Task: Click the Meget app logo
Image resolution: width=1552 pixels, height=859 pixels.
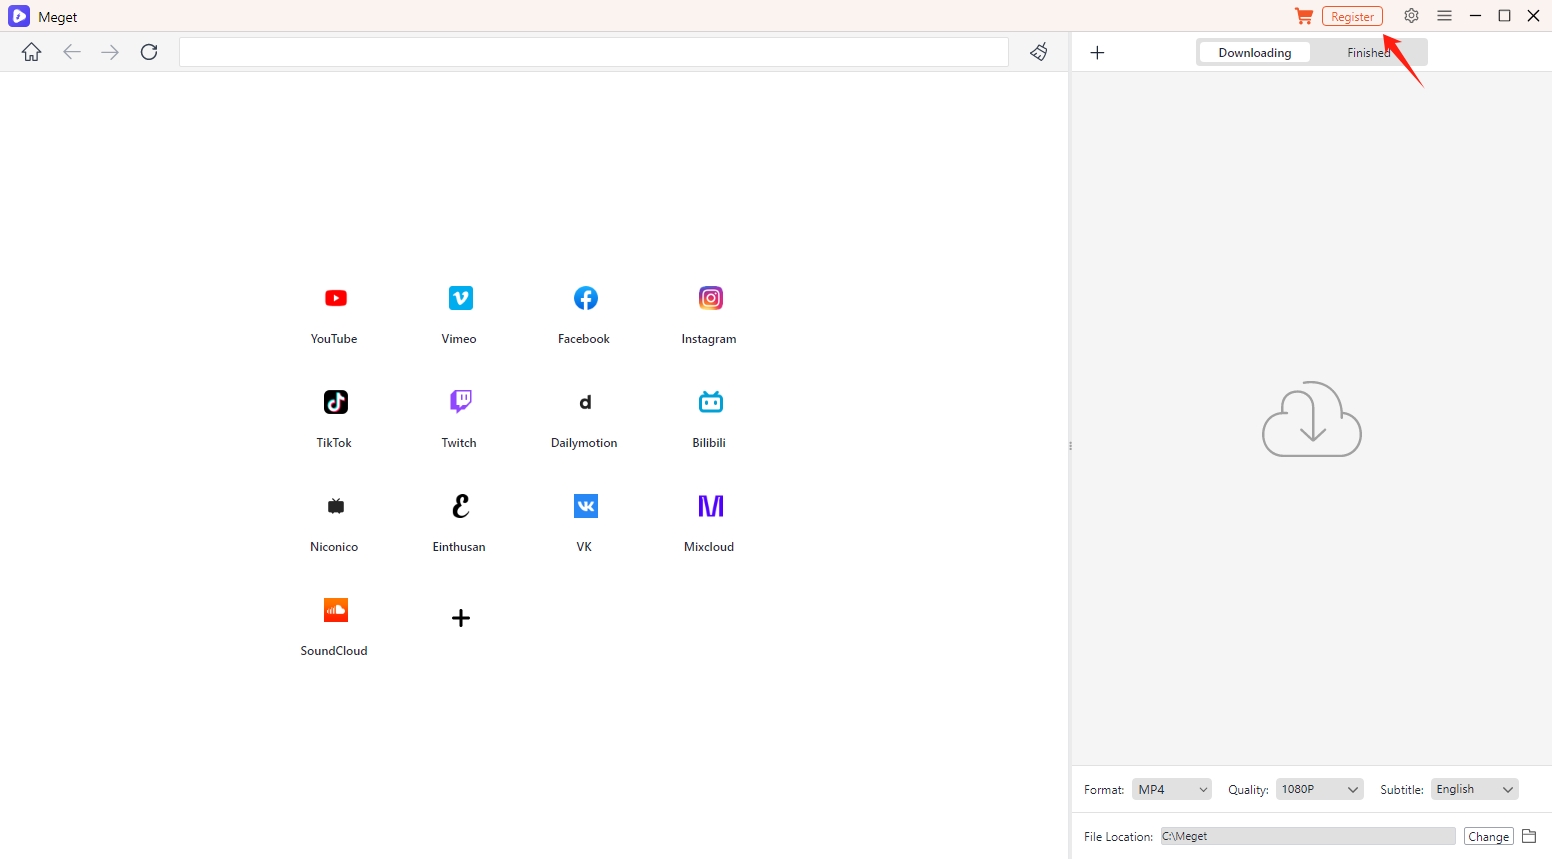Action: (19, 16)
